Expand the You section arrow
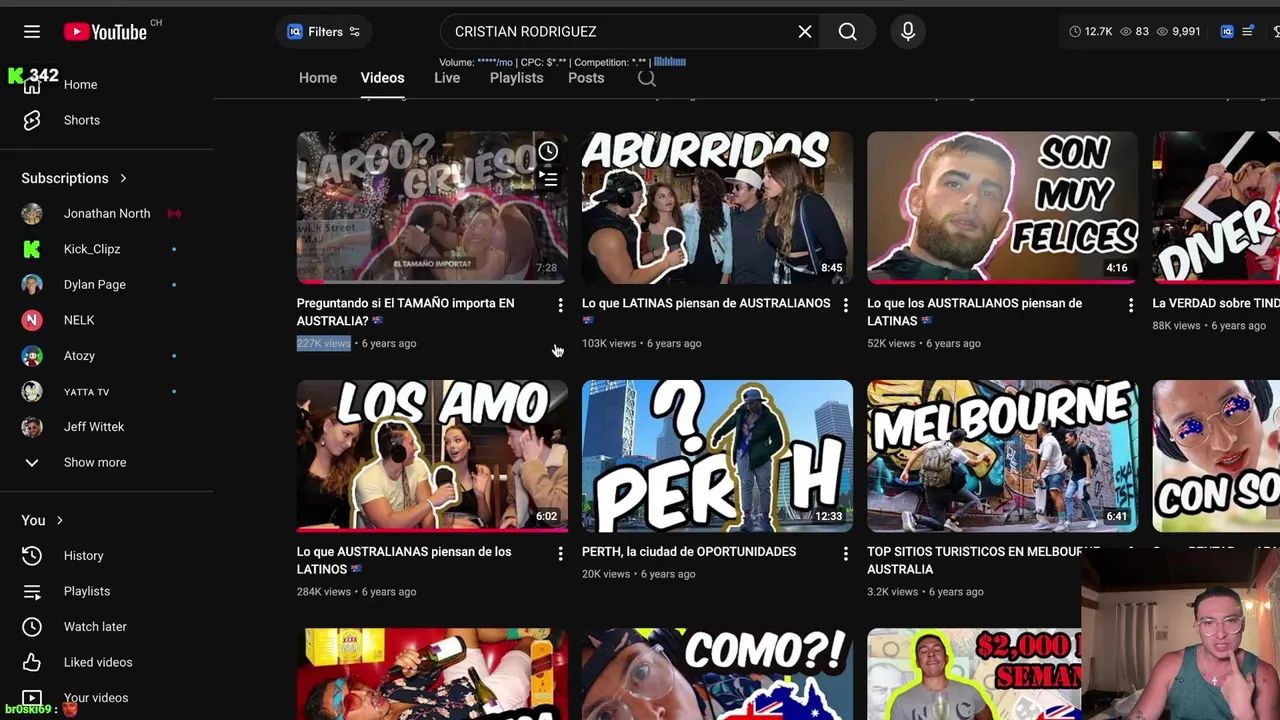This screenshot has width=1280, height=720. (60, 520)
